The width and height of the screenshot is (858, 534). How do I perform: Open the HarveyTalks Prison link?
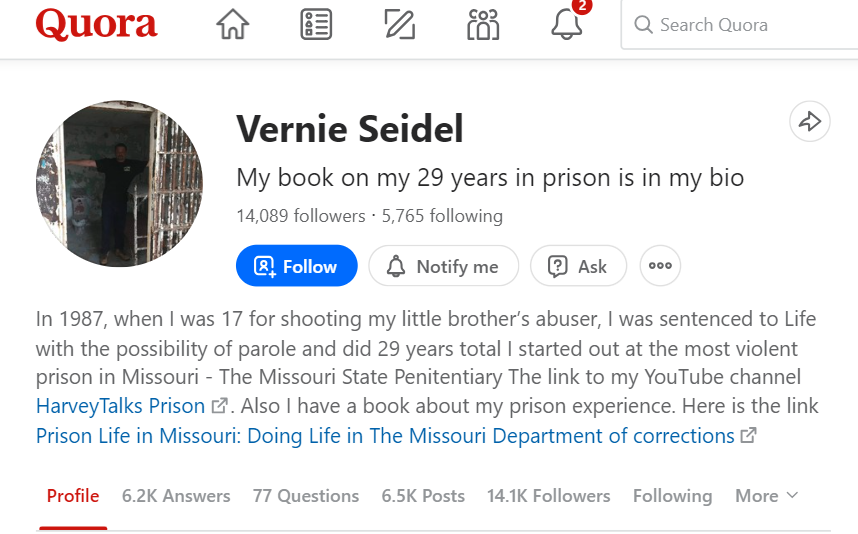[x=121, y=407]
